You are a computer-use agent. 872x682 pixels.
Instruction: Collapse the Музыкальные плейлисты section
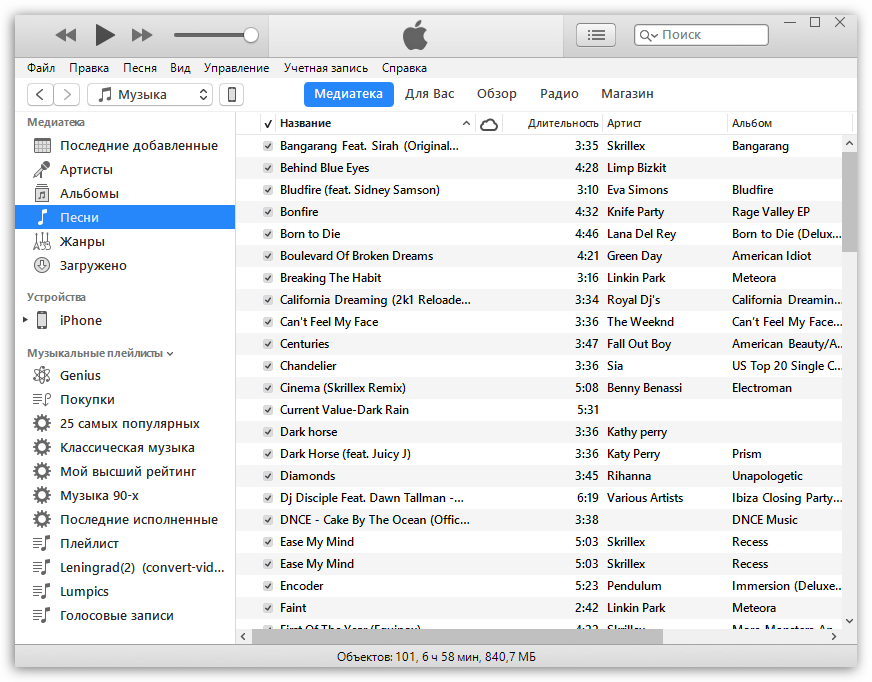coord(170,354)
